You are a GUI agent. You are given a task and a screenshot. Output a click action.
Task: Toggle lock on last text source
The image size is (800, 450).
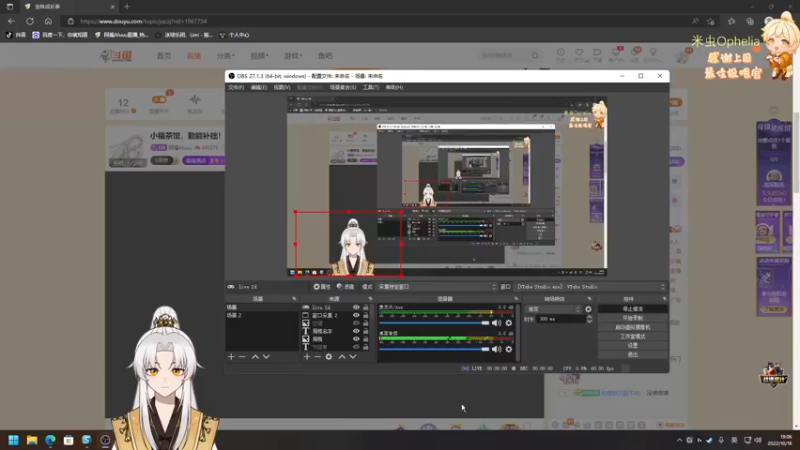pyautogui.click(x=365, y=347)
